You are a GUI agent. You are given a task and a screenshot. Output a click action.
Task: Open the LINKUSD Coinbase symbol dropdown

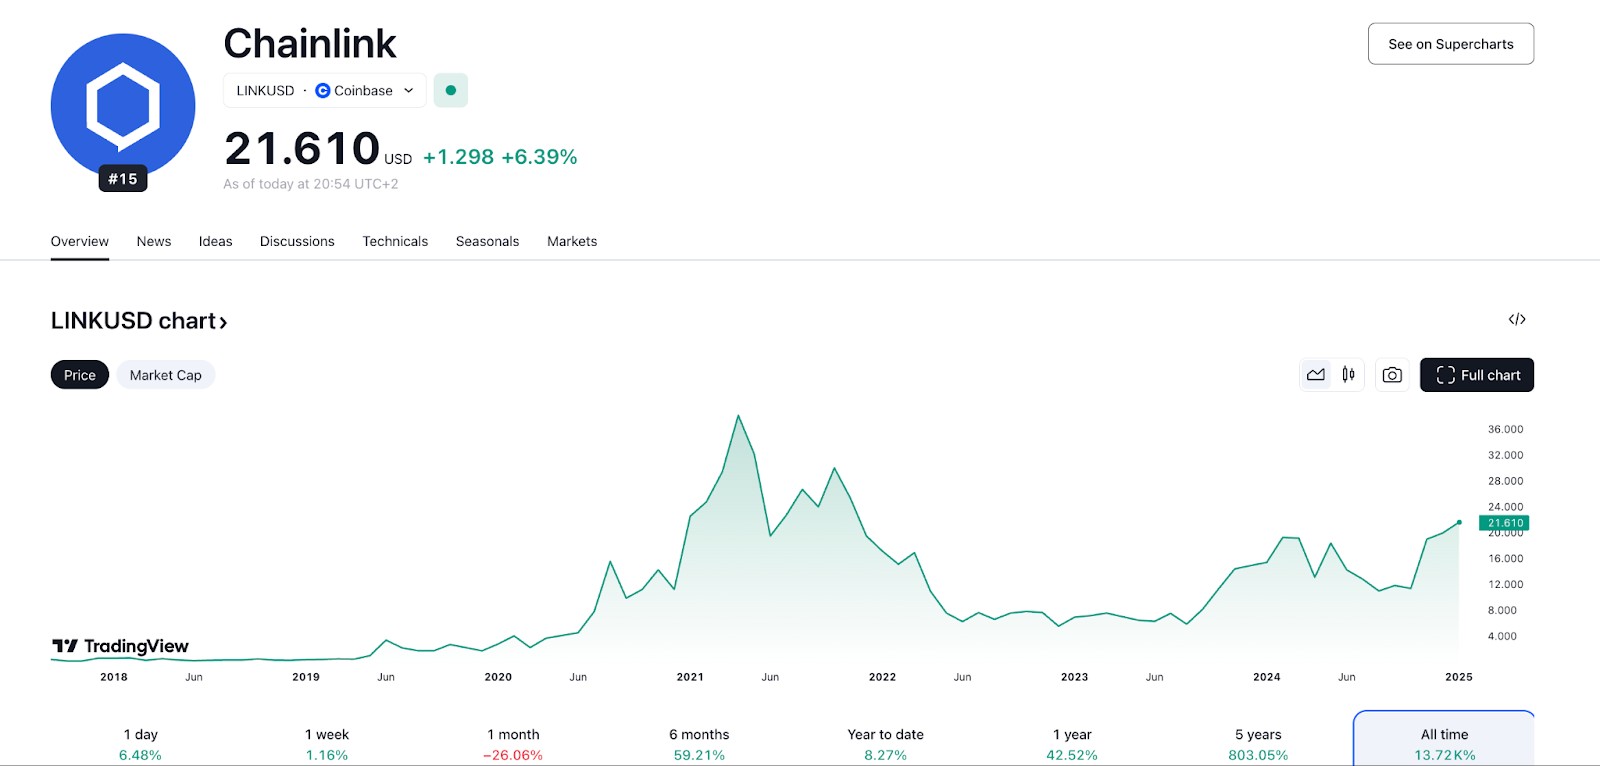[x=325, y=90]
